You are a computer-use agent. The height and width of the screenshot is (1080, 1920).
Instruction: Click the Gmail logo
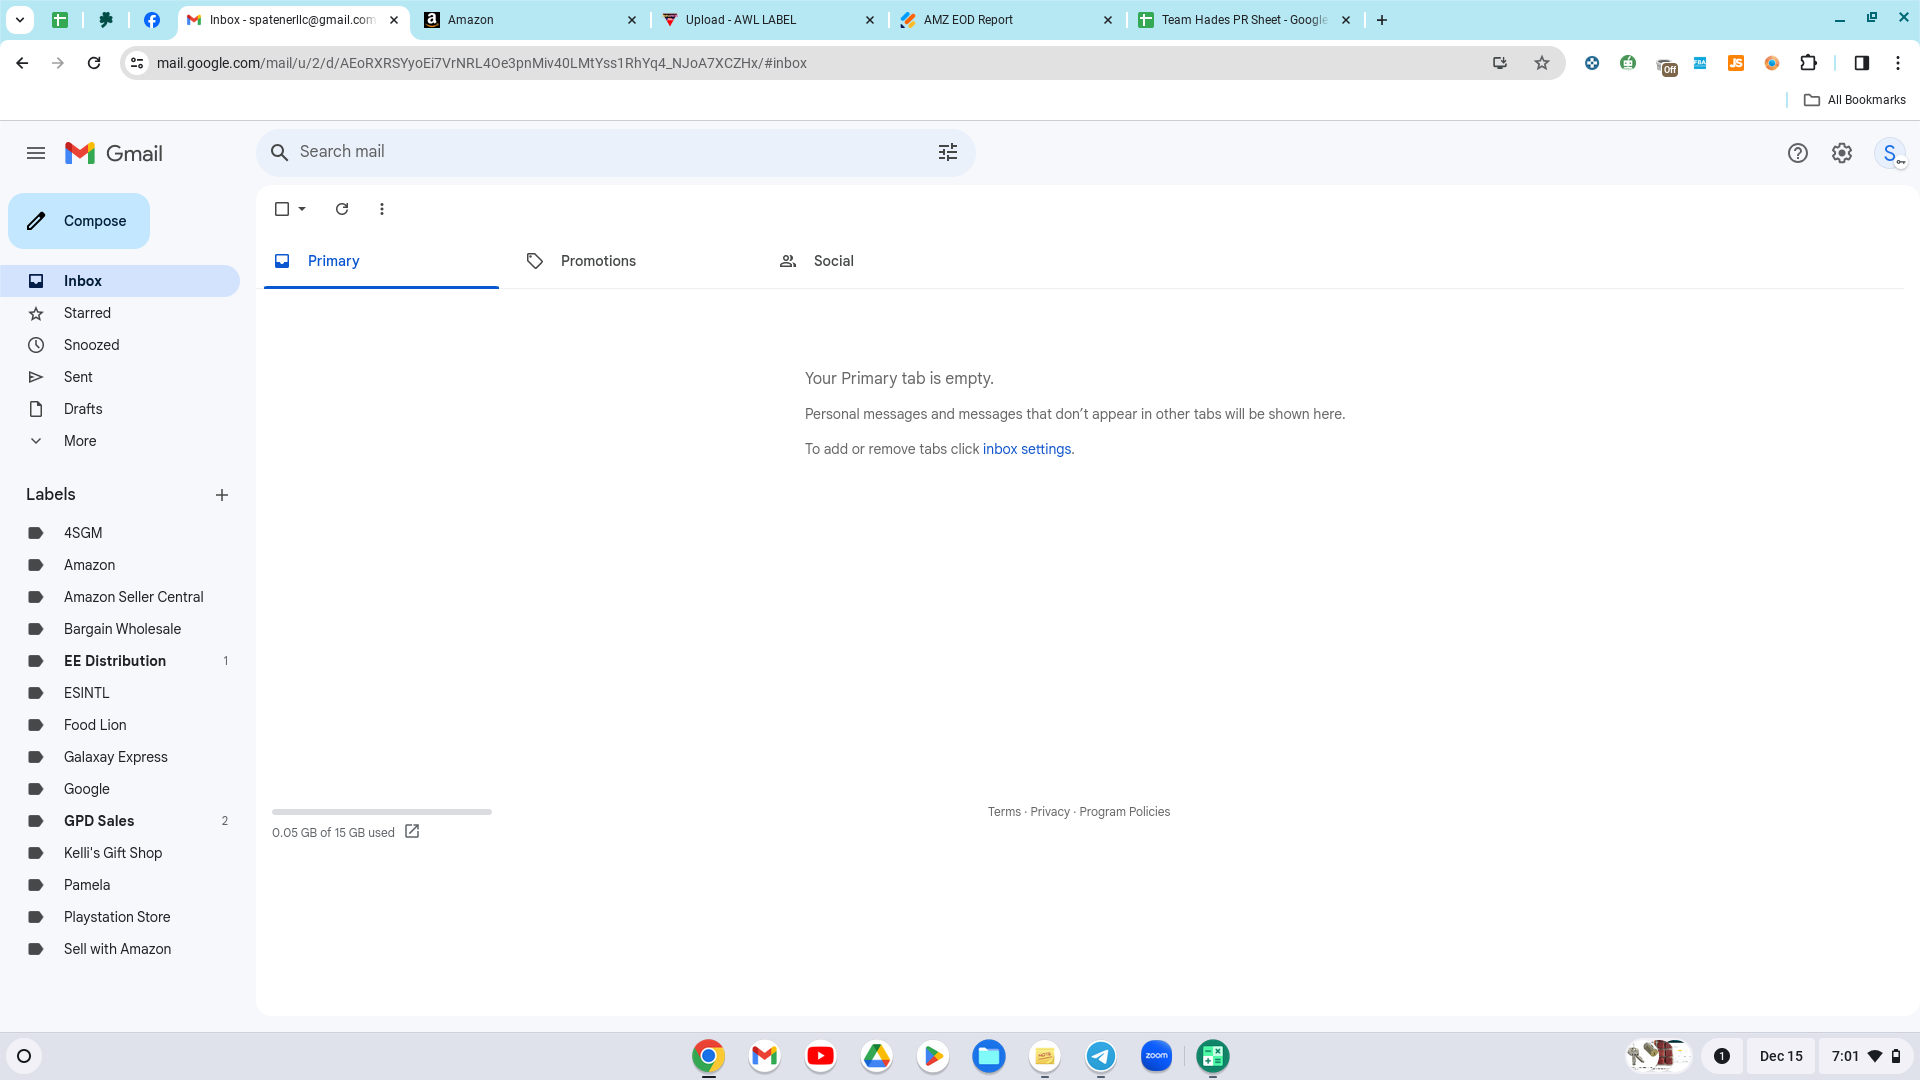[113, 153]
